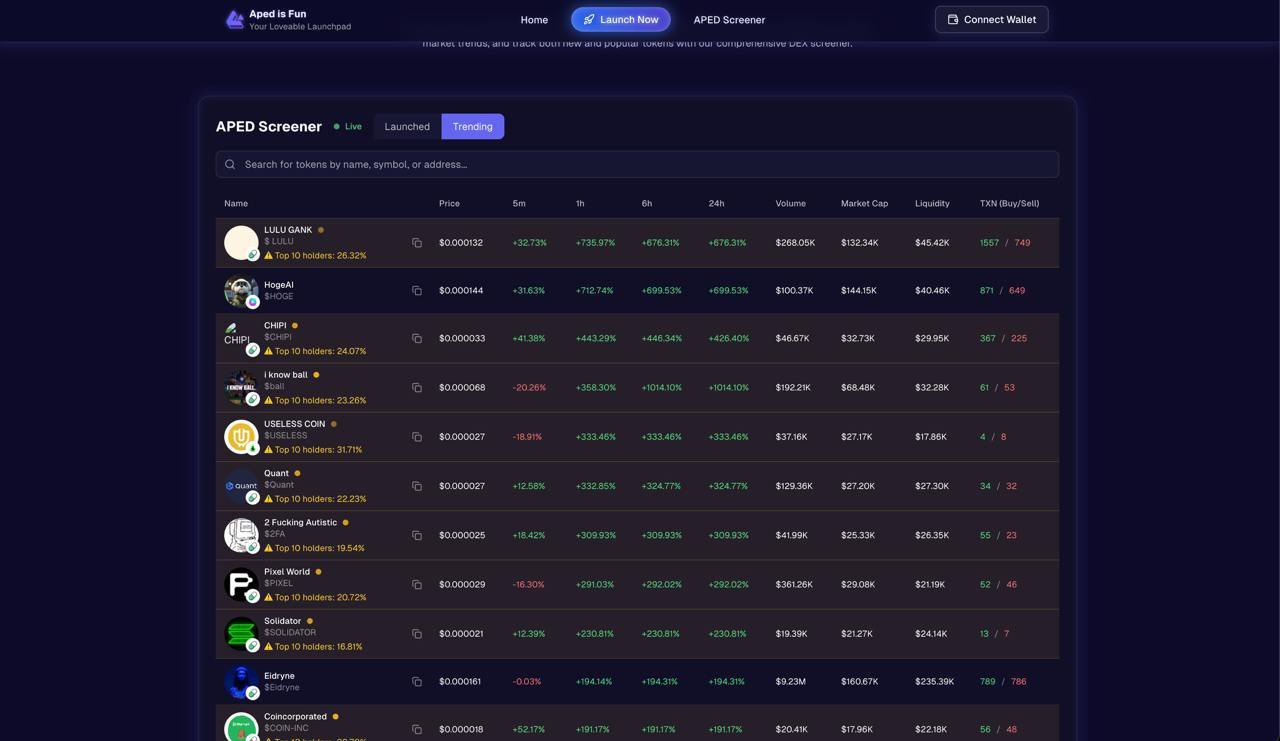Click the yellow status dot next to Pixel World

[319, 572]
